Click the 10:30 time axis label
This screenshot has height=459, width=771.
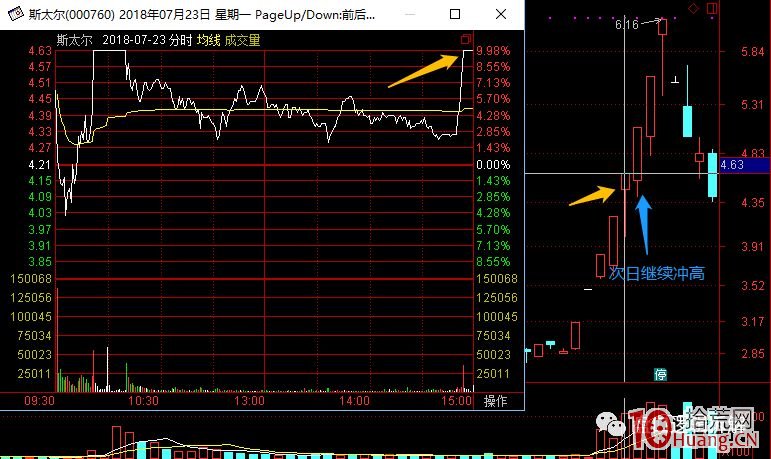tap(143, 401)
